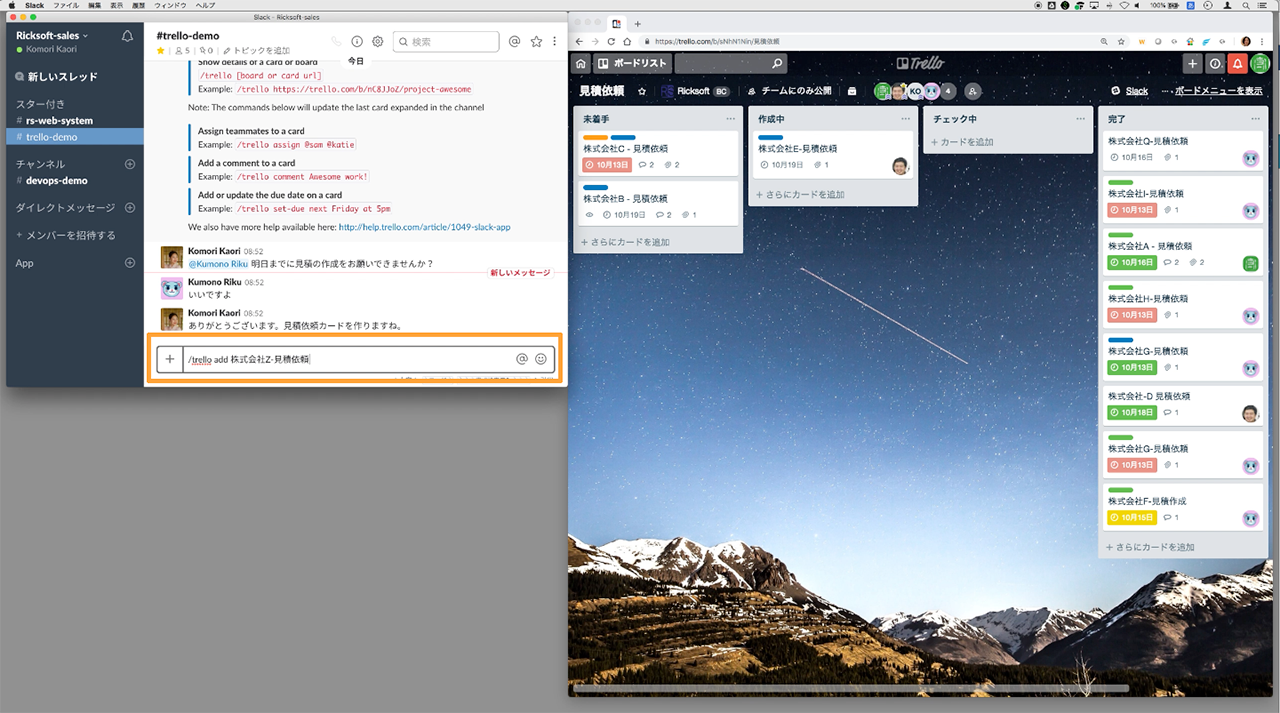Screen dimensions: 1280x713
Task: Open the チェック中 list actions menu
Action: click(x=1080, y=119)
